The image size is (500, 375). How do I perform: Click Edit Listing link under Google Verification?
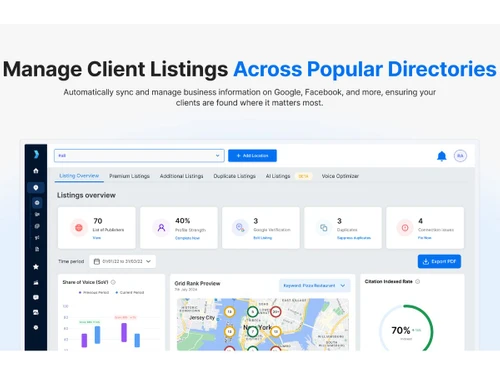click(x=263, y=238)
